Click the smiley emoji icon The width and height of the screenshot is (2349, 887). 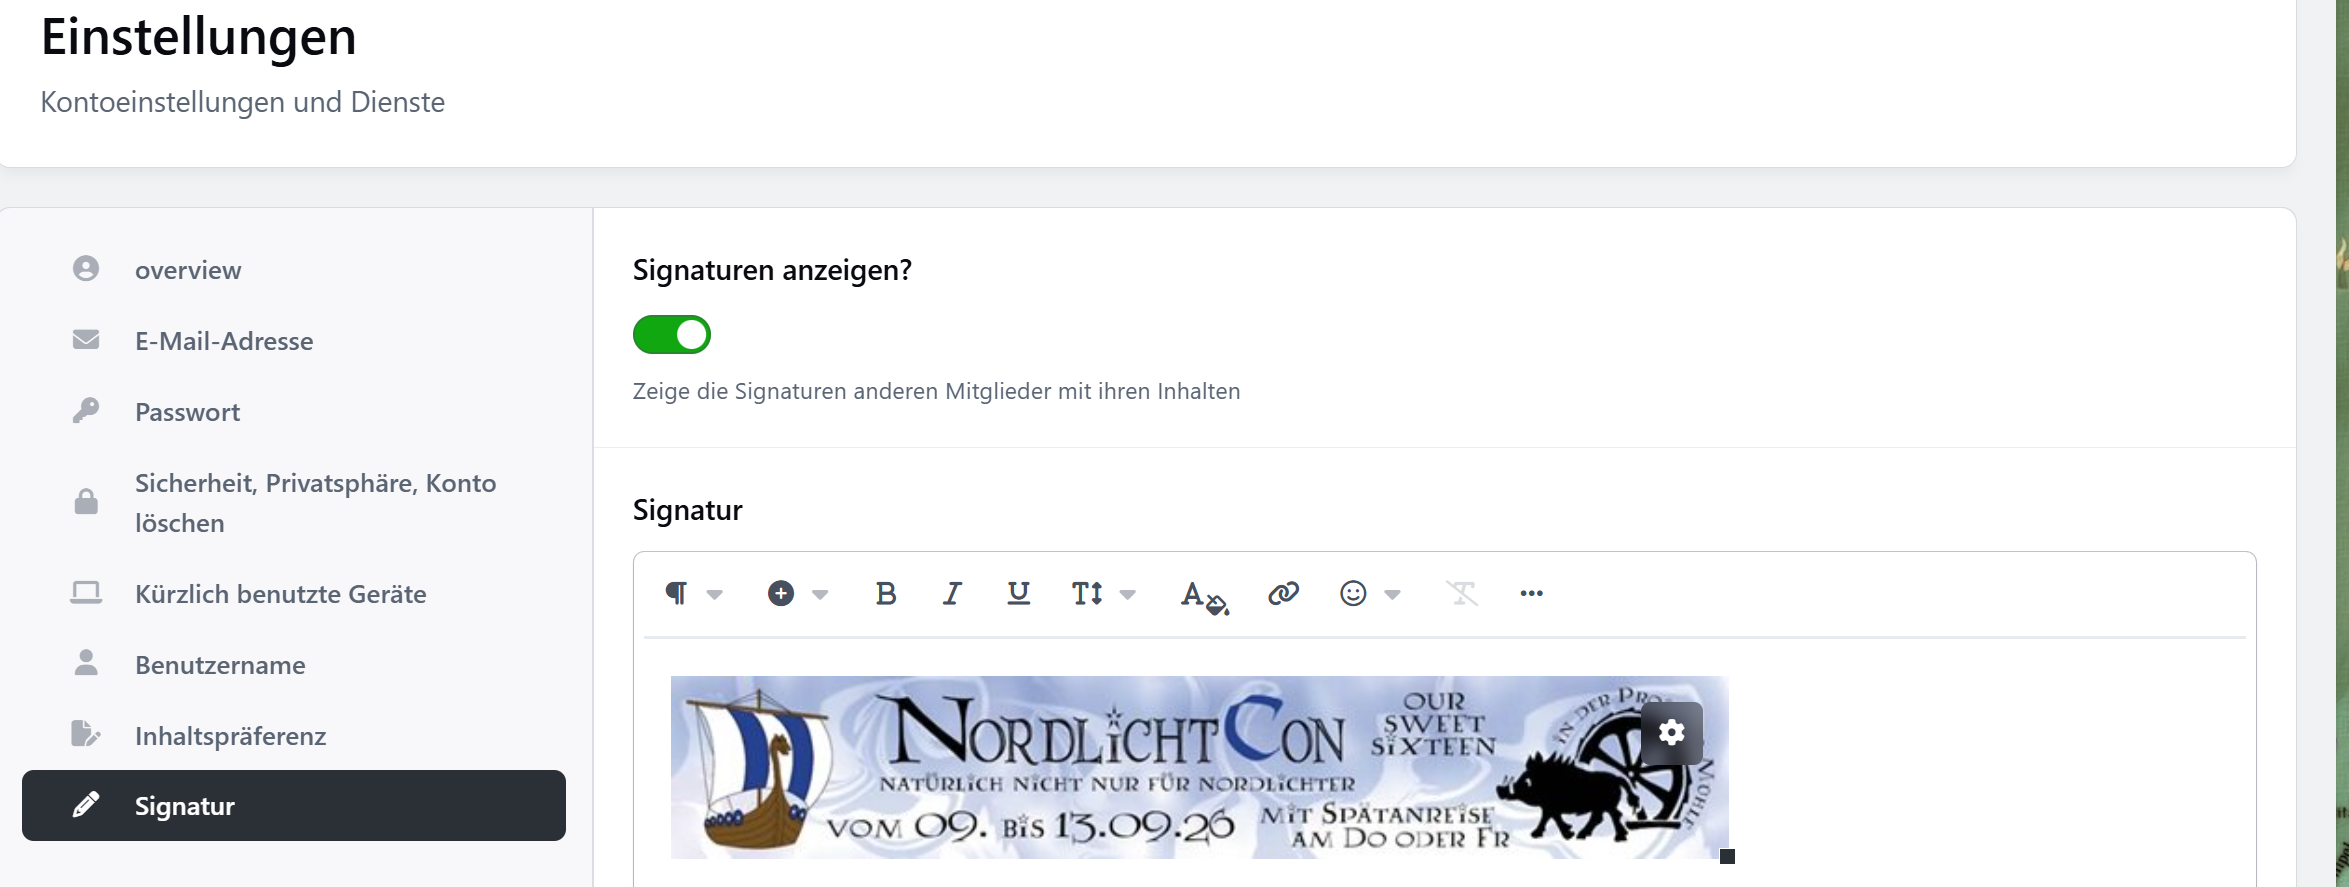coord(1353,594)
